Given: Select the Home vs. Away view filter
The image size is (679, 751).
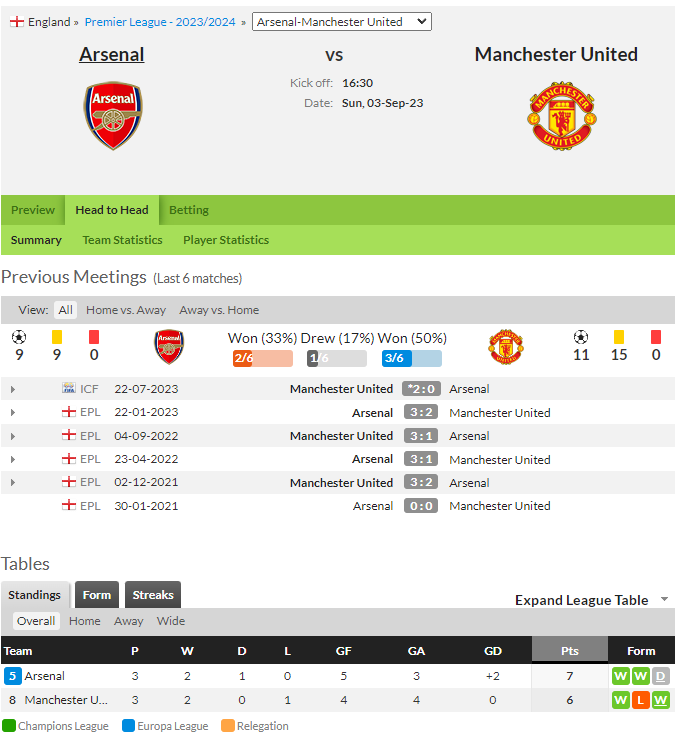Looking at the screenshot, I should (126, 310).
